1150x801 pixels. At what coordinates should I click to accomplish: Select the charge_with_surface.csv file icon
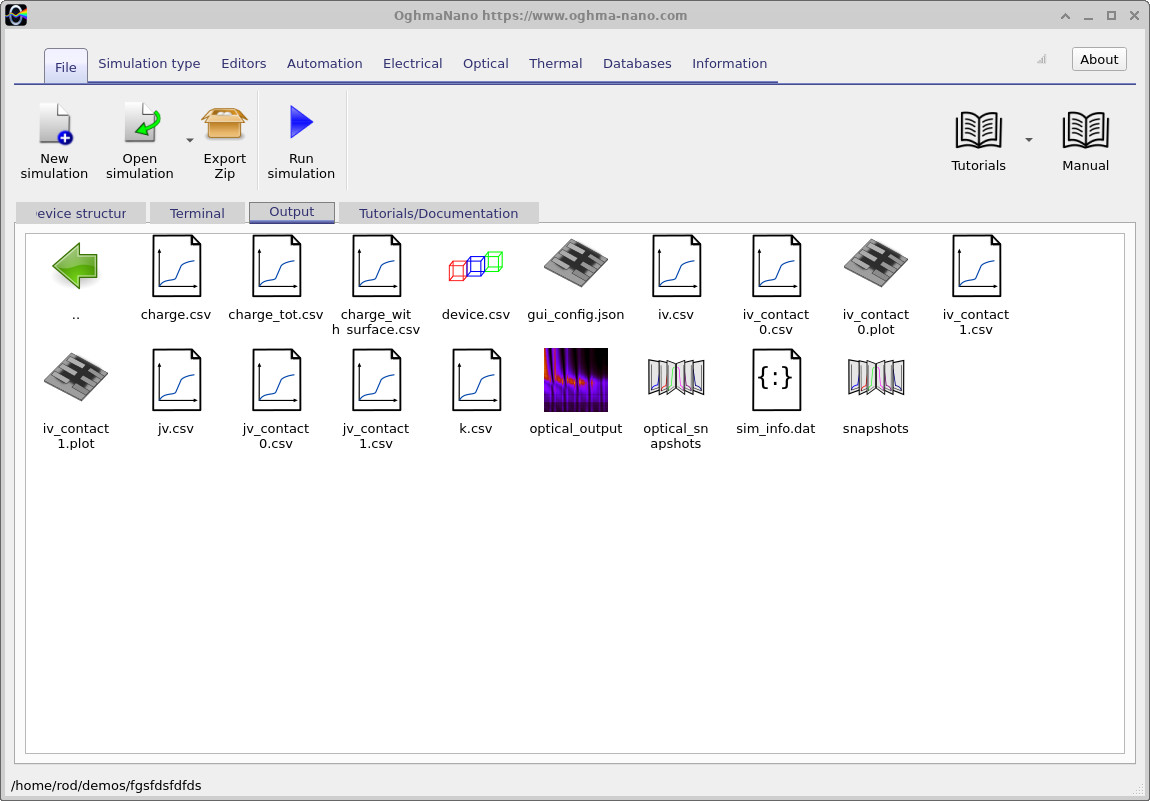click(x=376, y=266)
